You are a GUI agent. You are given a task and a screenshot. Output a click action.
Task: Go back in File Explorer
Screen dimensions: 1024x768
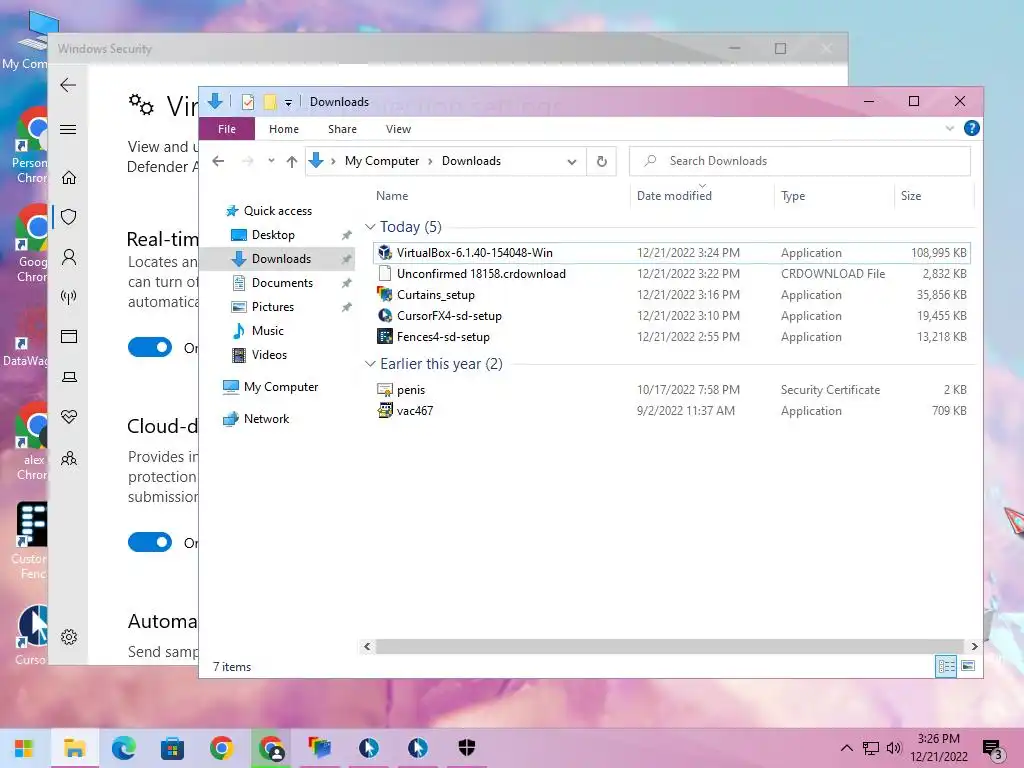coord(219,161)
